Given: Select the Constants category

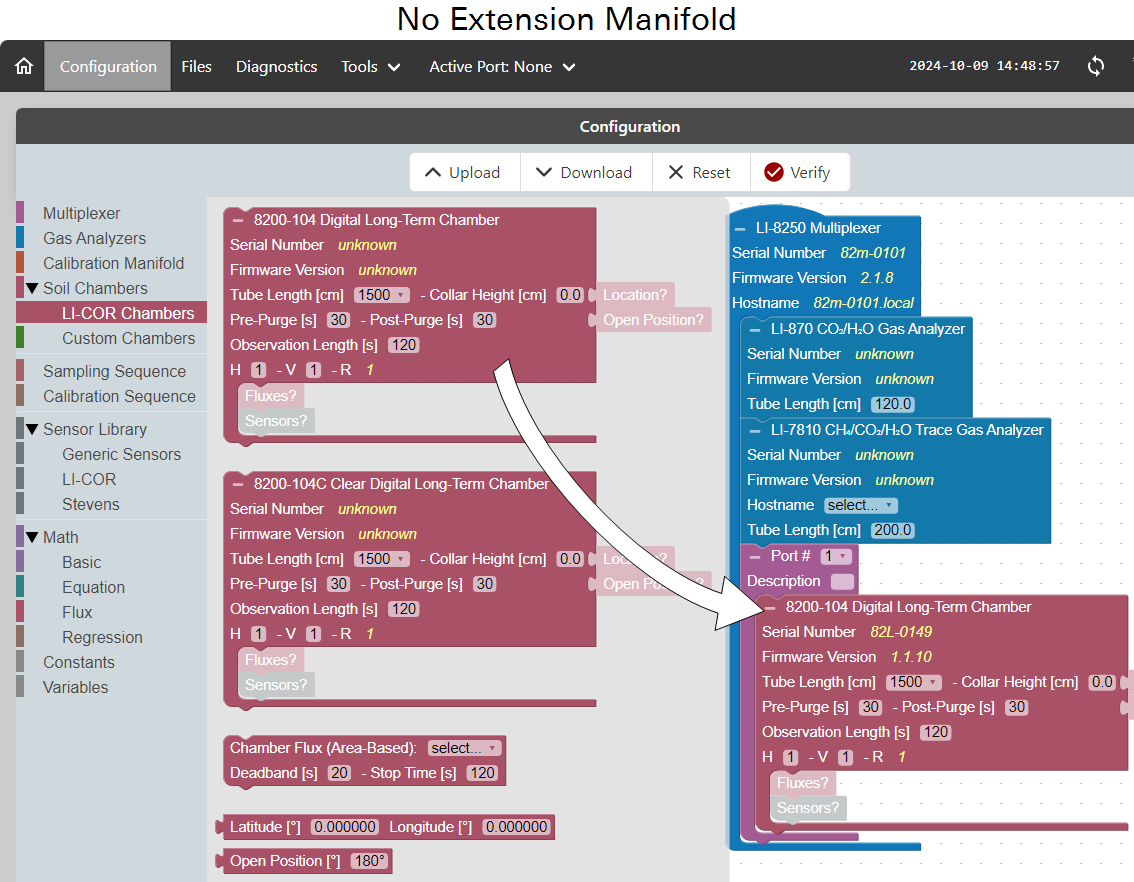Looking at the screenshot, I should [79, 662].
